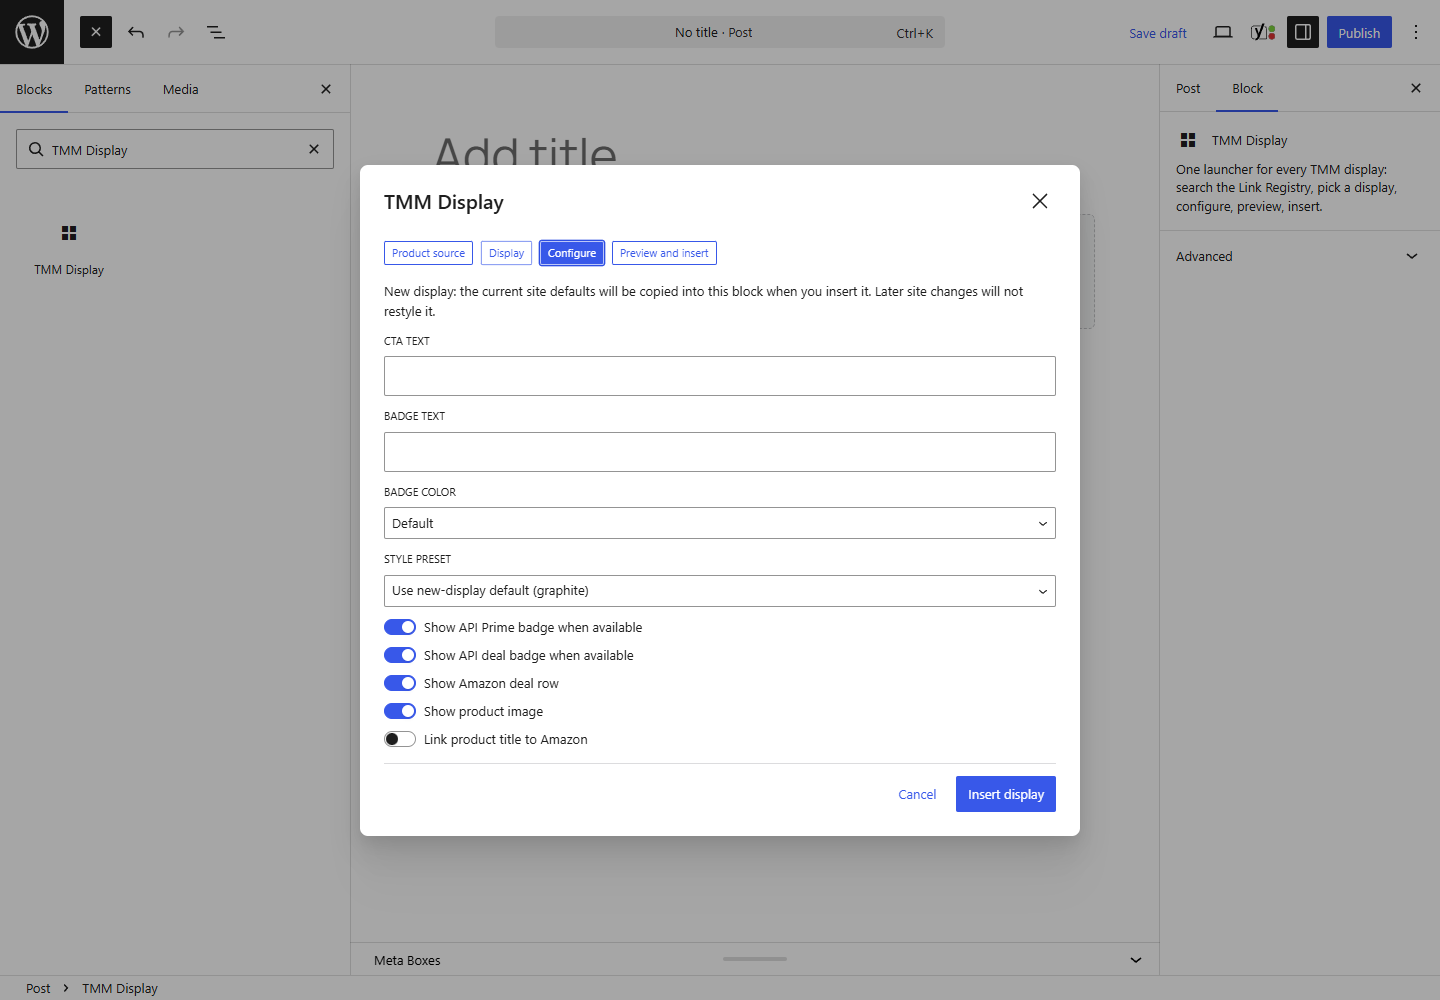The image size is (1440, 1000).
Task: Click the Publish button
Action: pyautogui.click(x=1359, y=32)
